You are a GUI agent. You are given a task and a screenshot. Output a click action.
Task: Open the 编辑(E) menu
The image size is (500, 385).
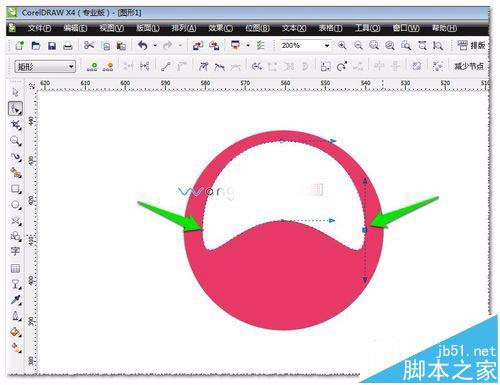75,28
